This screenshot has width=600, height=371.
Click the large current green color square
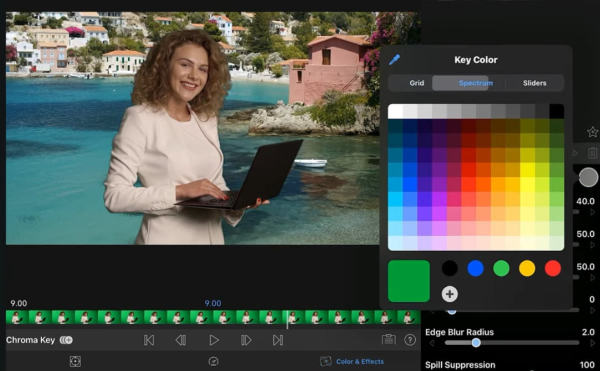tap(409, 281)
